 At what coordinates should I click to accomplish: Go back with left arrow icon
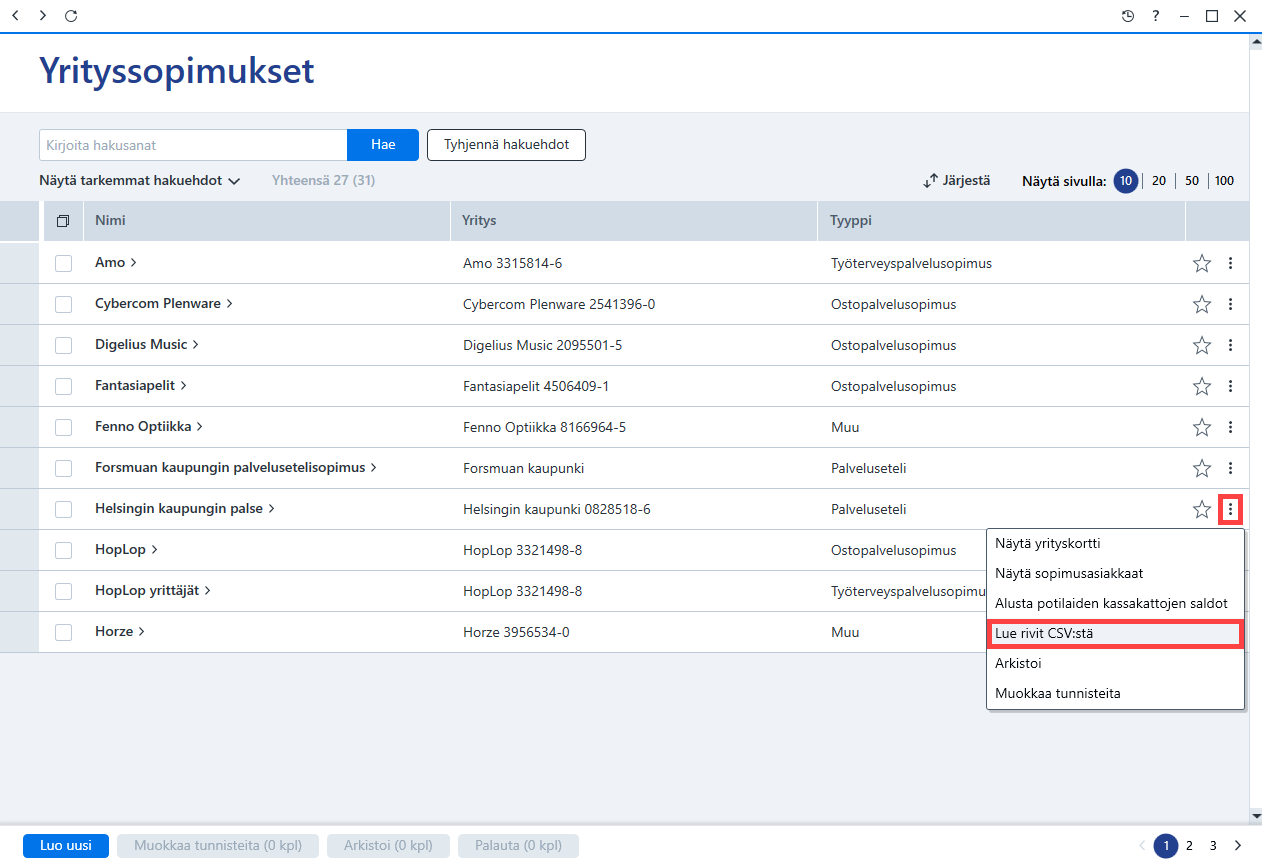point(15,16)
